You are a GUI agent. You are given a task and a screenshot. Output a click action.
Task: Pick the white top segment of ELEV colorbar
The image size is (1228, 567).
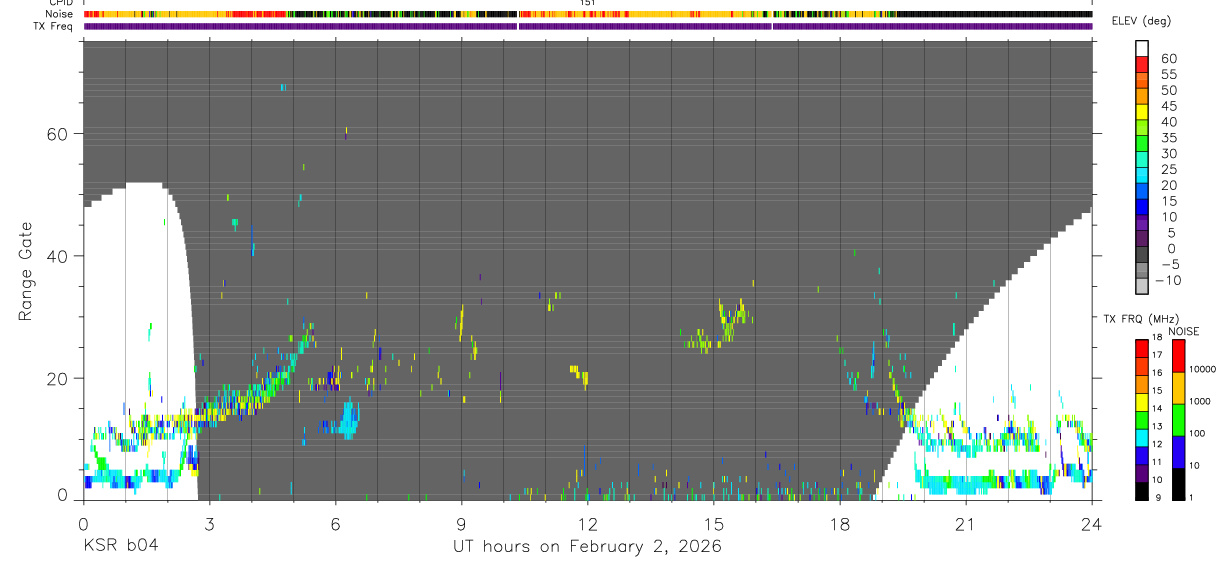click(x=1142, y=49)
